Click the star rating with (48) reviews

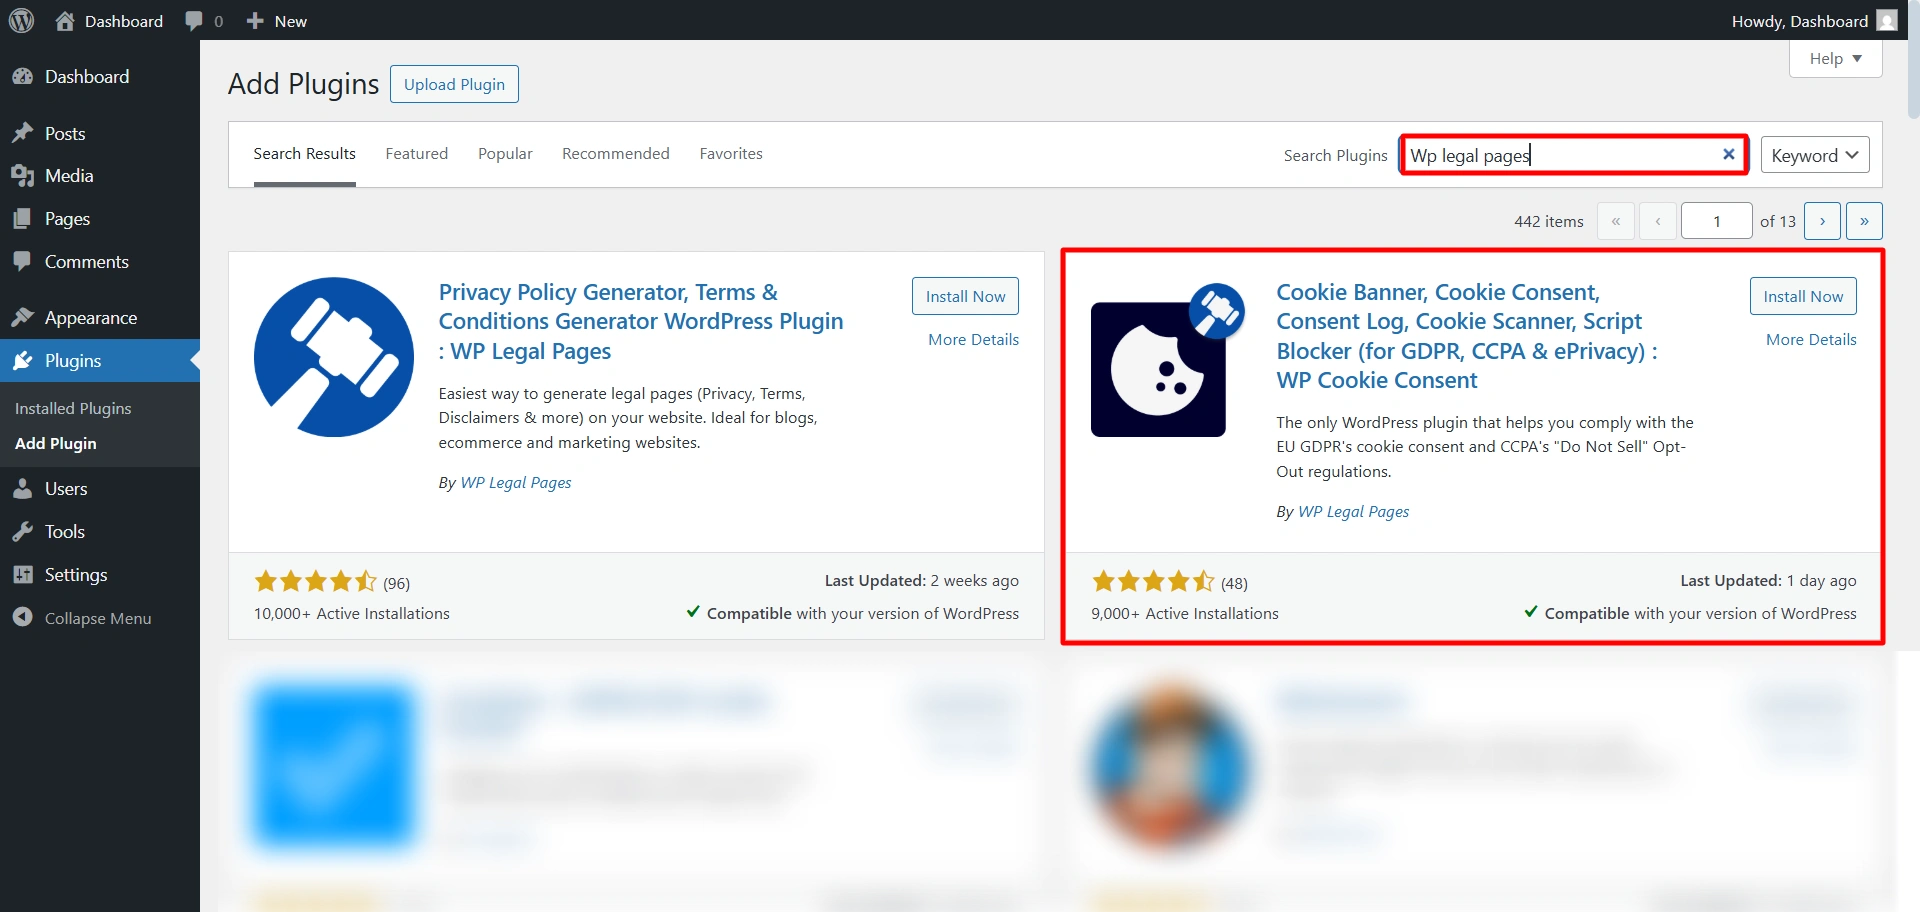(1154, 581)
